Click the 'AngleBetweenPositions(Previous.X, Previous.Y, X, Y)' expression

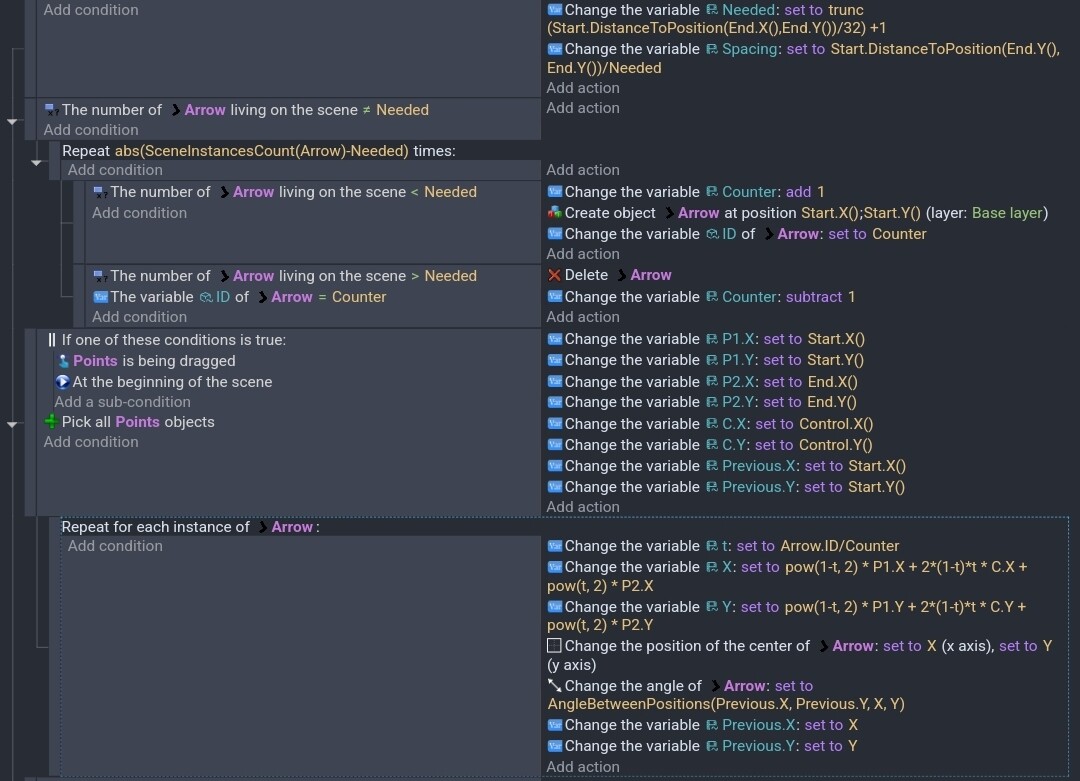[726, 704]
